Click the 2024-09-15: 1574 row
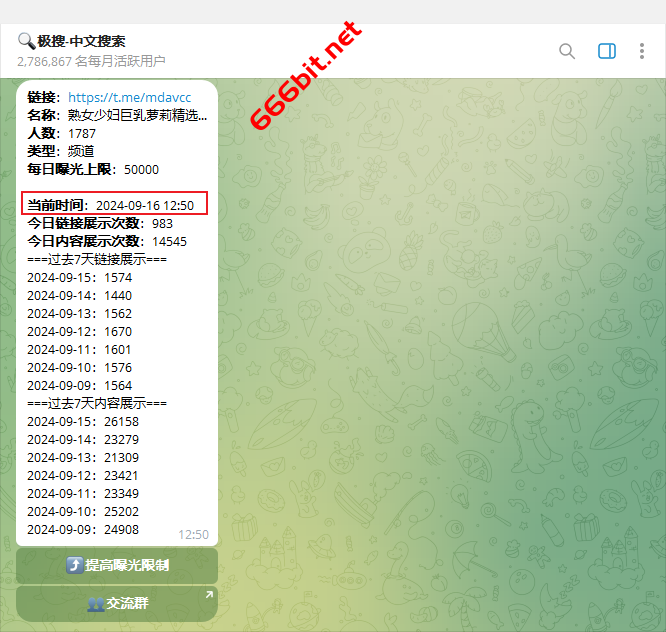This screenshot has width=666, height=632. coord(80,278)
